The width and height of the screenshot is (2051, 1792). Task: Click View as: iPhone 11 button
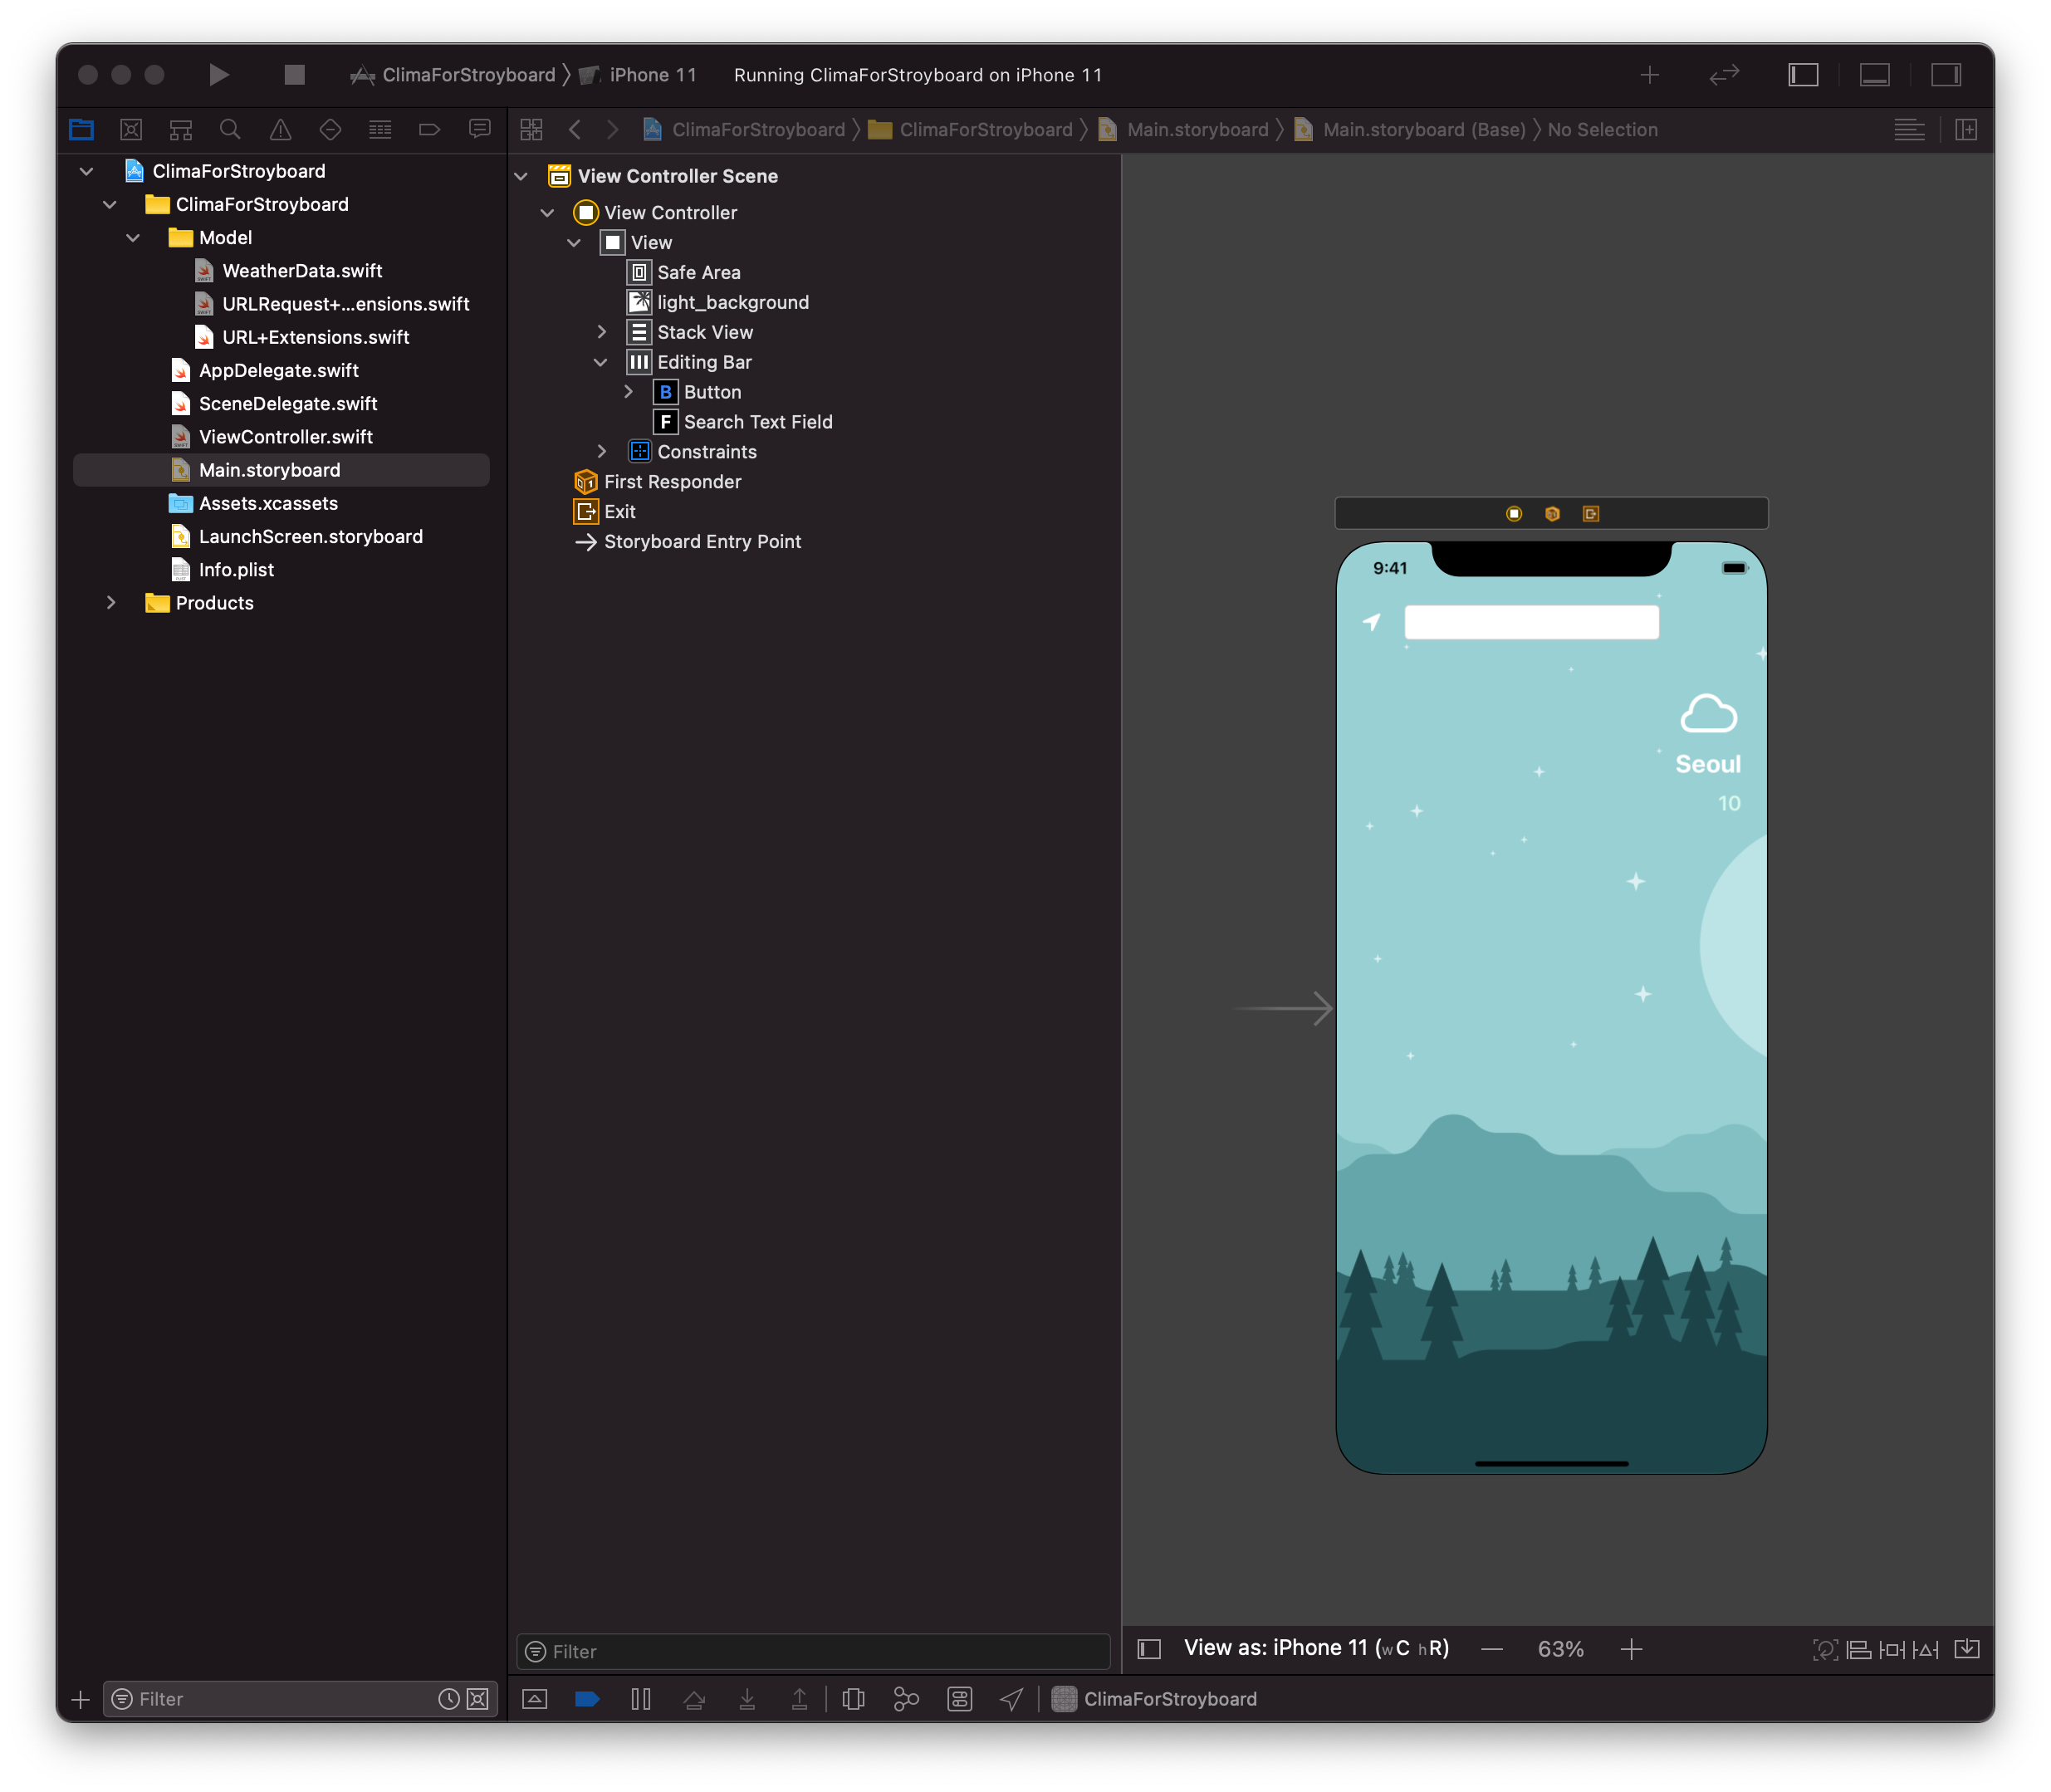(x=1315, y=1649)
